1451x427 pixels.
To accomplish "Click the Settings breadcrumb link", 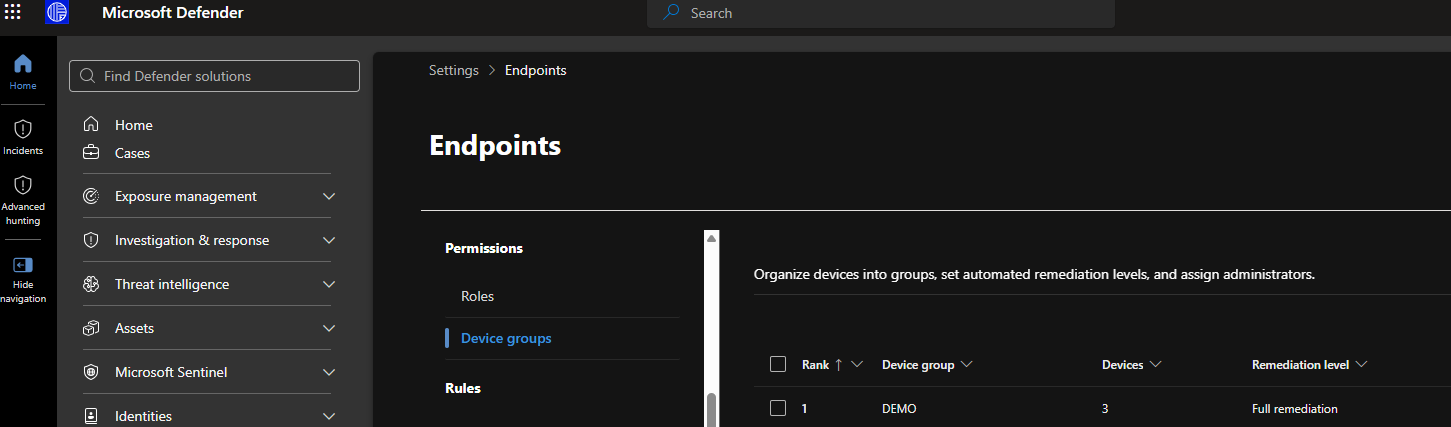I will (454, 70).
